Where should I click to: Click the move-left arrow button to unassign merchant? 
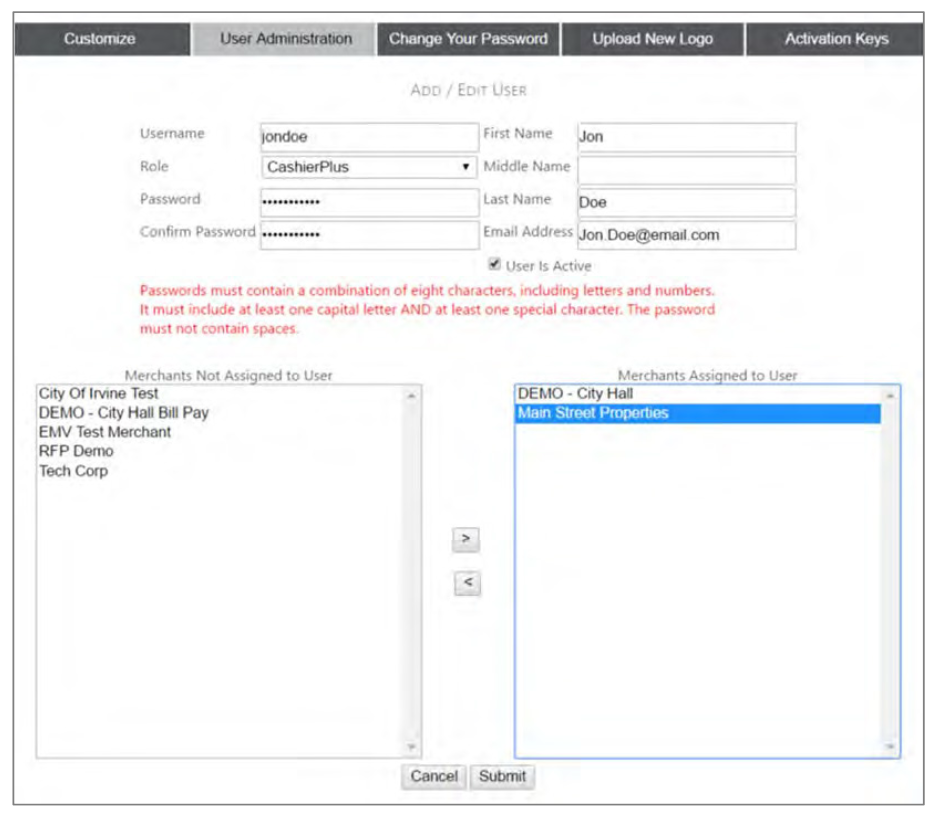[x=466, y=581]
